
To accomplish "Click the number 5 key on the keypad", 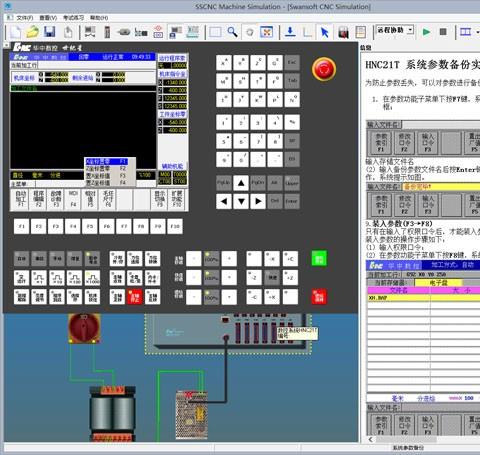I will (224, 141).
